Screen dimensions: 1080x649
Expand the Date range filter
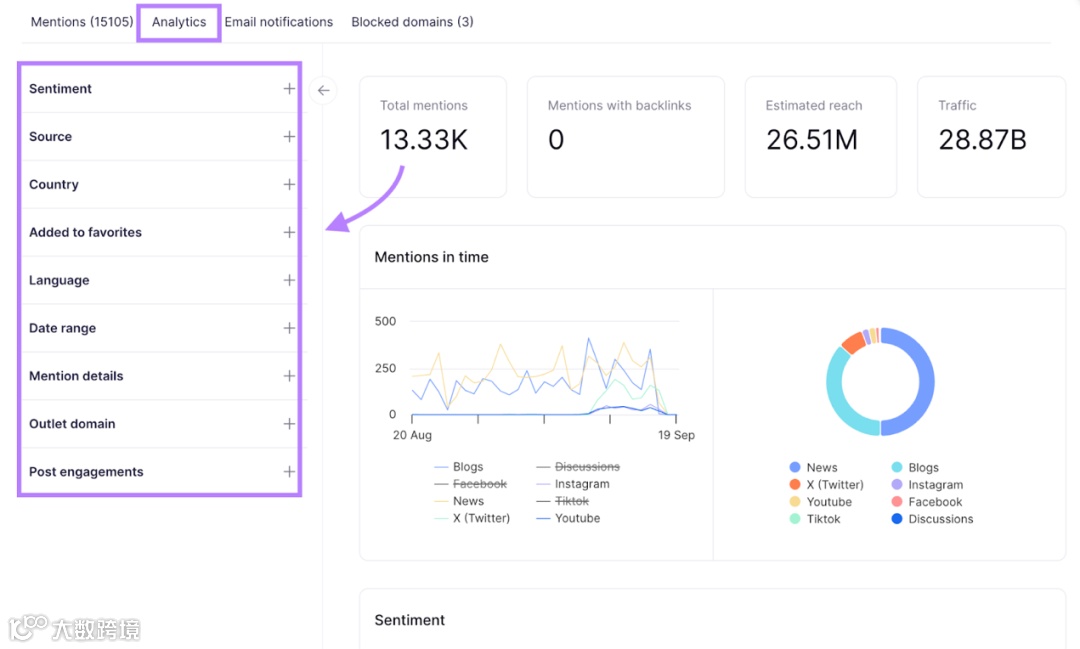pos(161,328)
